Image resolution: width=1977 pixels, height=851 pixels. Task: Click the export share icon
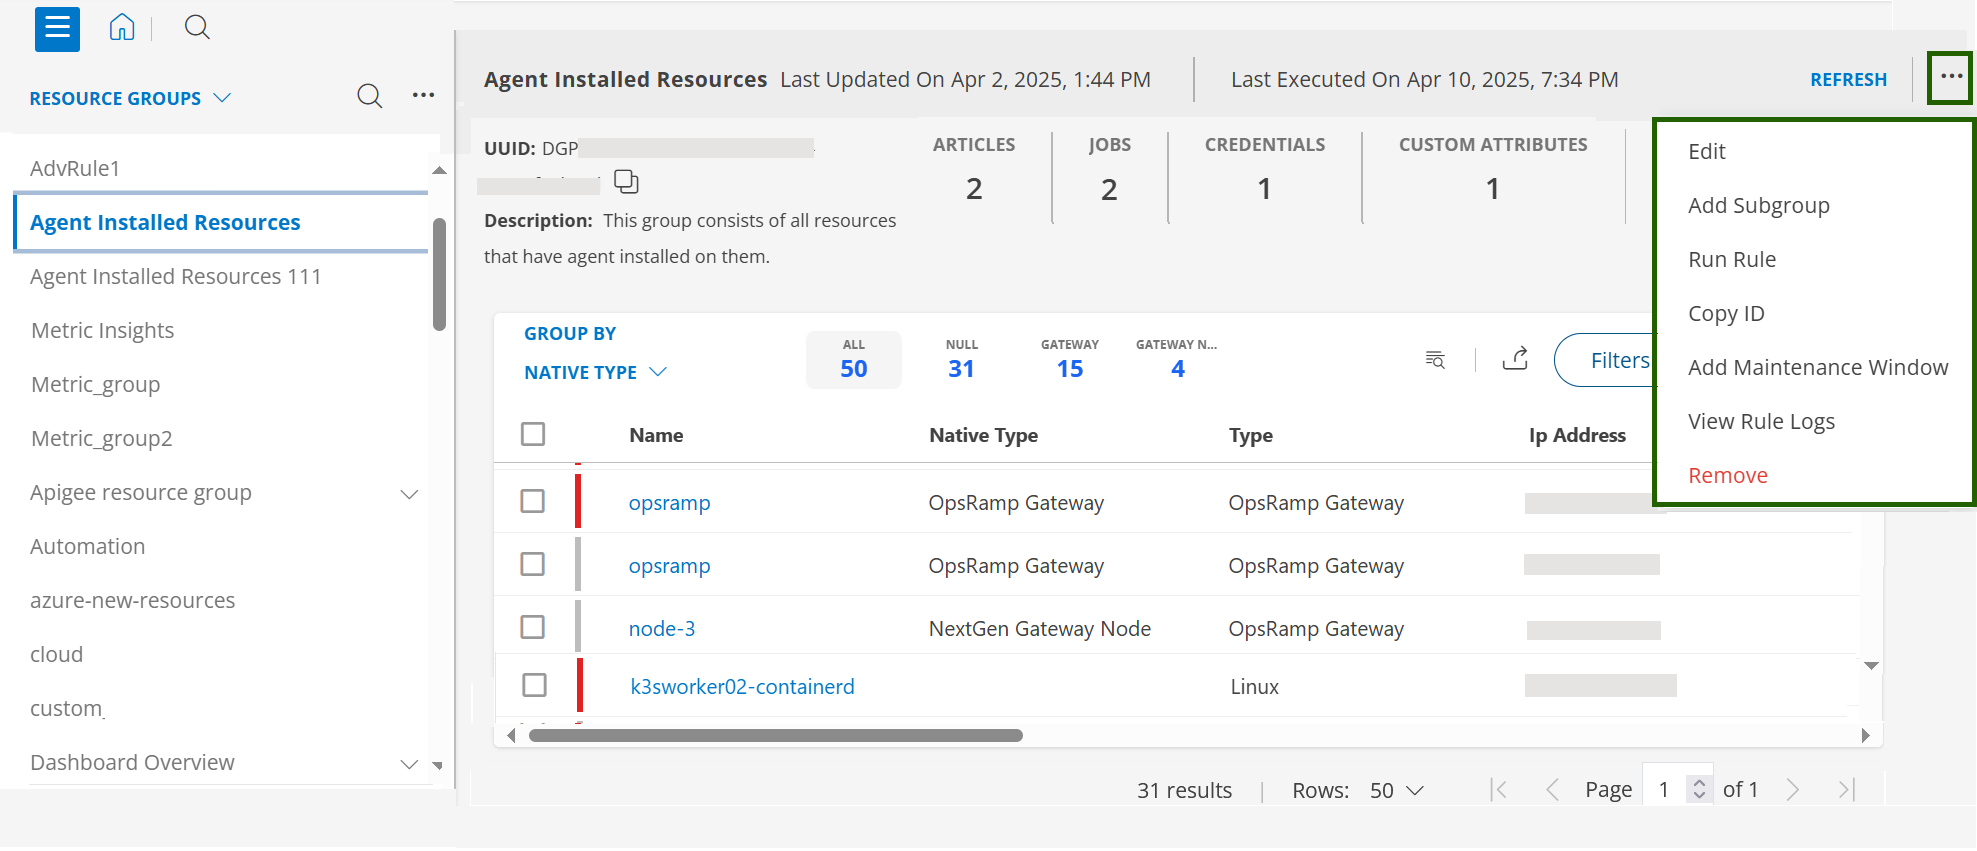click(1515, 359)
